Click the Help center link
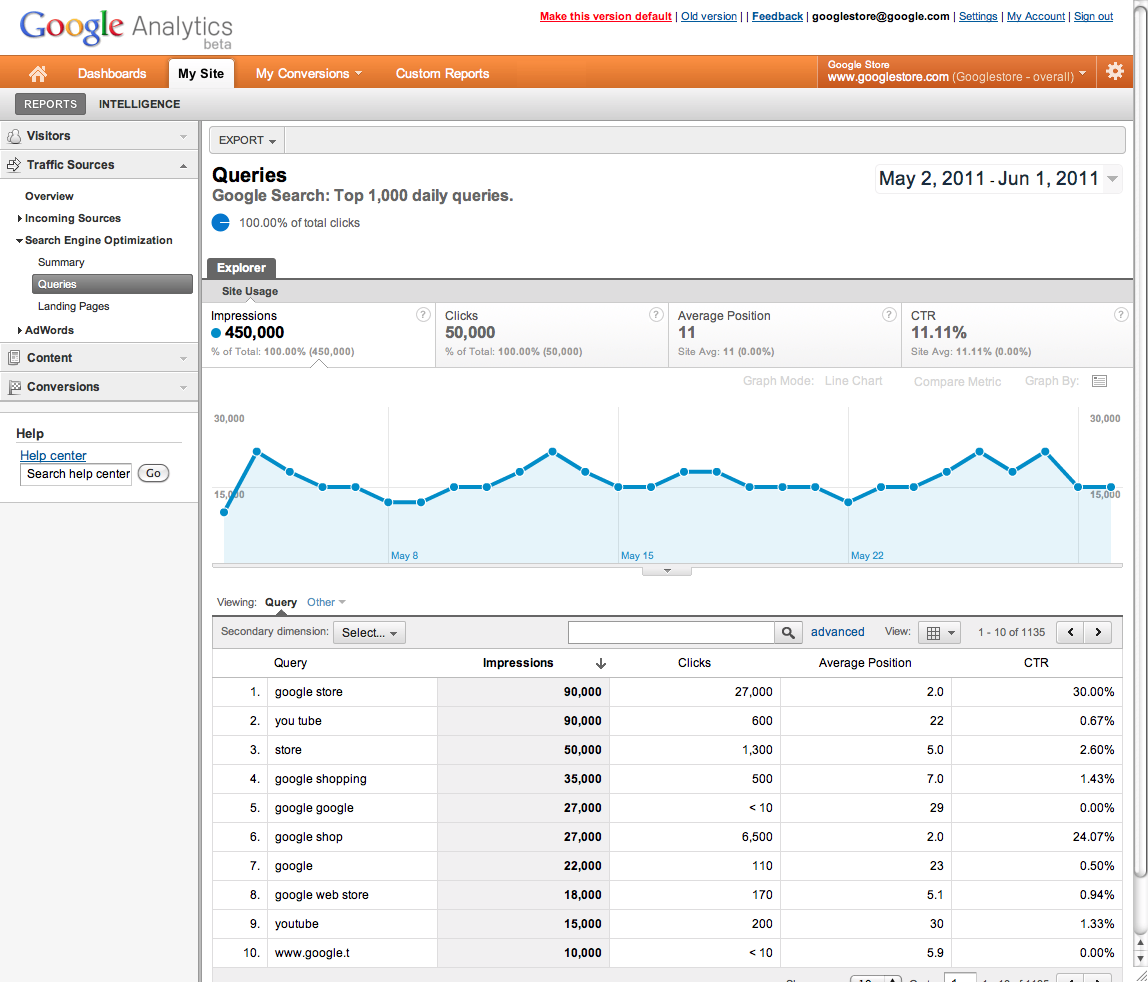This screenshot has height=982, width=1148. pyautogui.click(x=53, y=455)
